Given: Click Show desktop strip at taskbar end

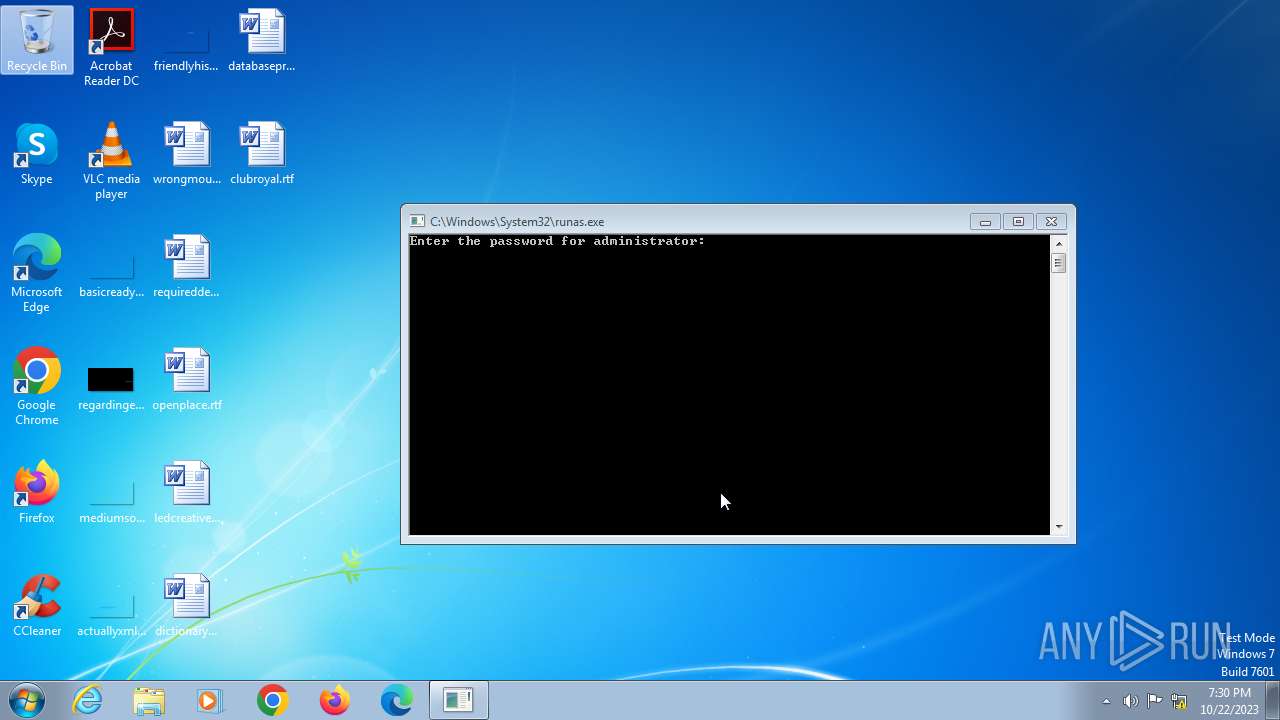Looking at the screenshot, I should point(1272,700).
